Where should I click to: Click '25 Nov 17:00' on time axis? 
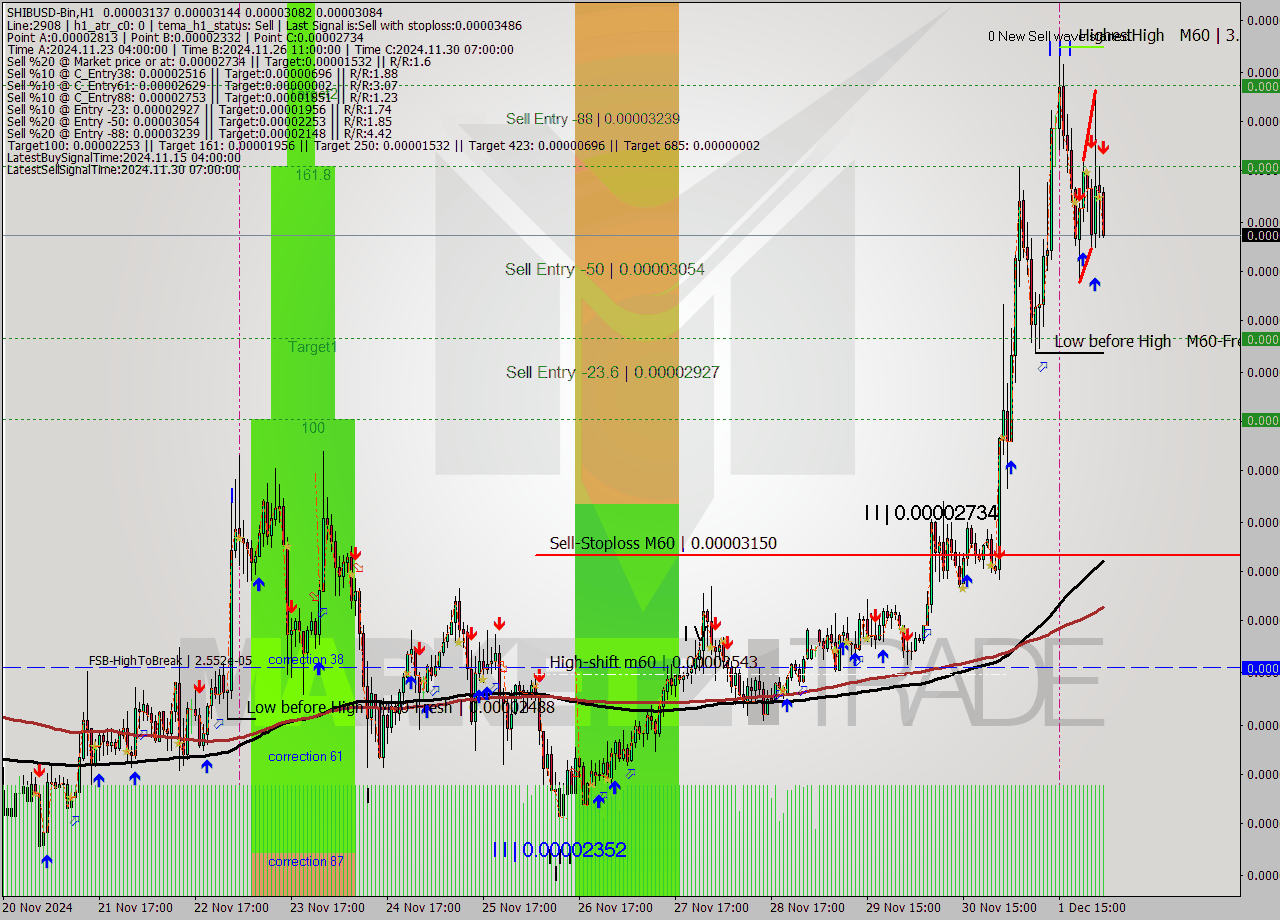tap(519, 908)
